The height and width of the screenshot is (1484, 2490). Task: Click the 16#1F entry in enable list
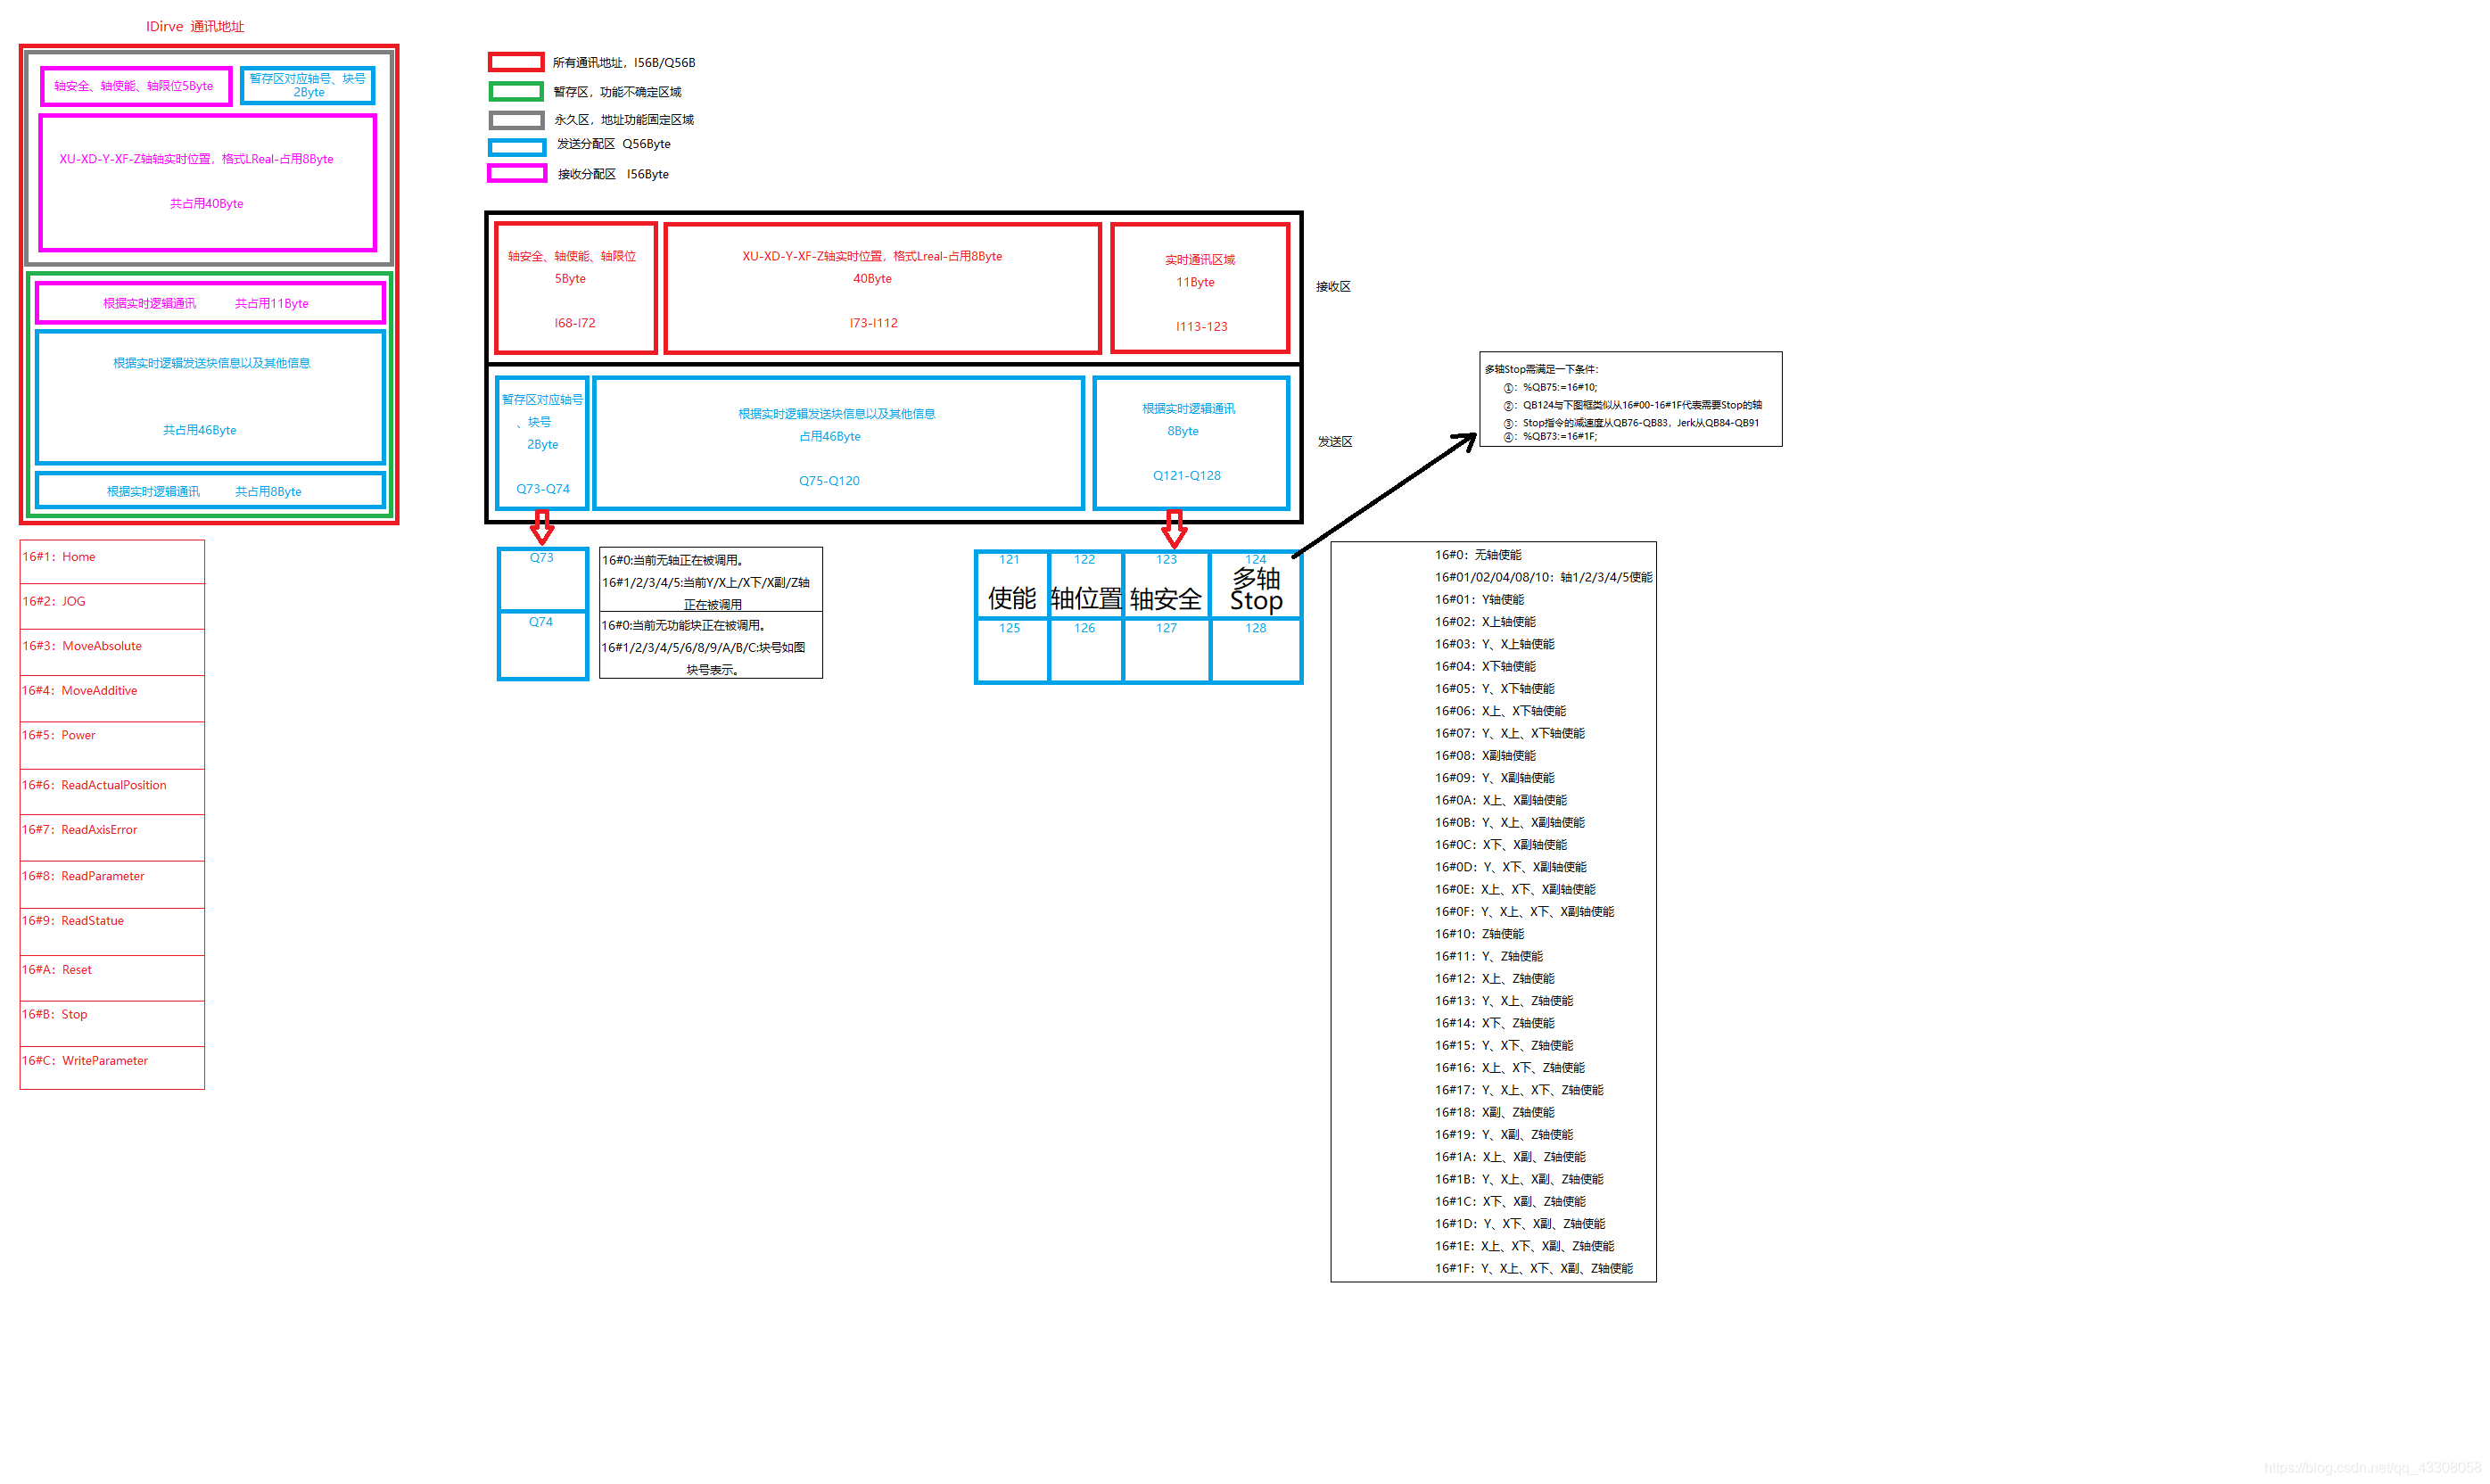pos(1532,1268)
